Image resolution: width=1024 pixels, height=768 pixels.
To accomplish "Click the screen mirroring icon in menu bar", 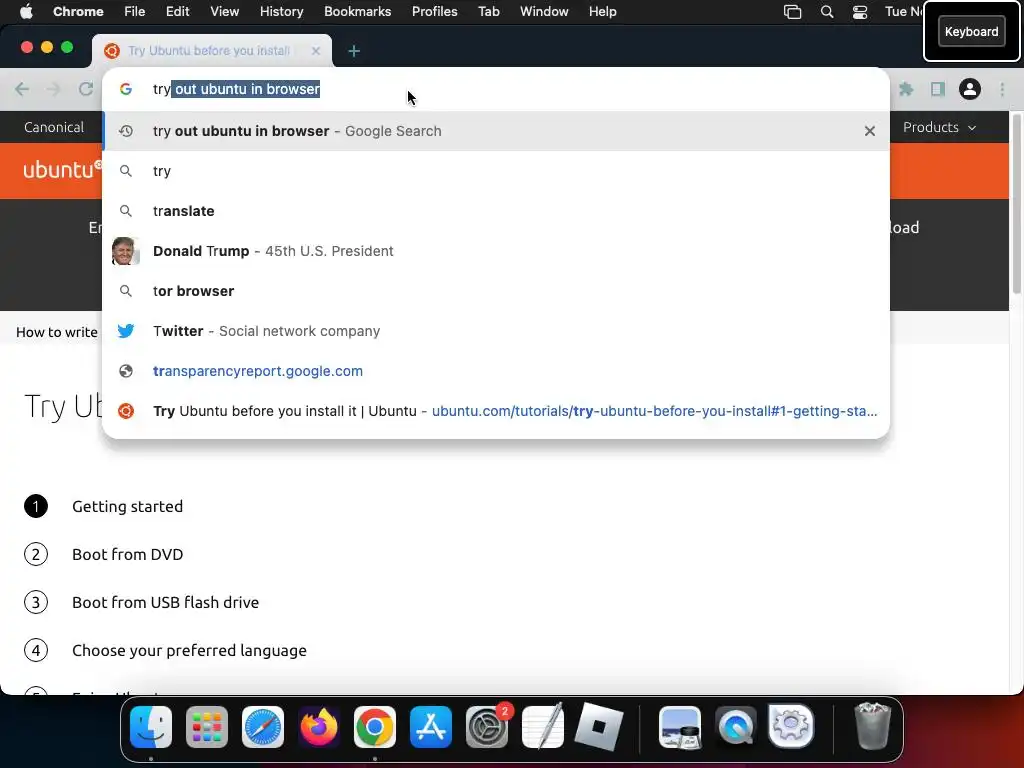I will click(792, 12).
